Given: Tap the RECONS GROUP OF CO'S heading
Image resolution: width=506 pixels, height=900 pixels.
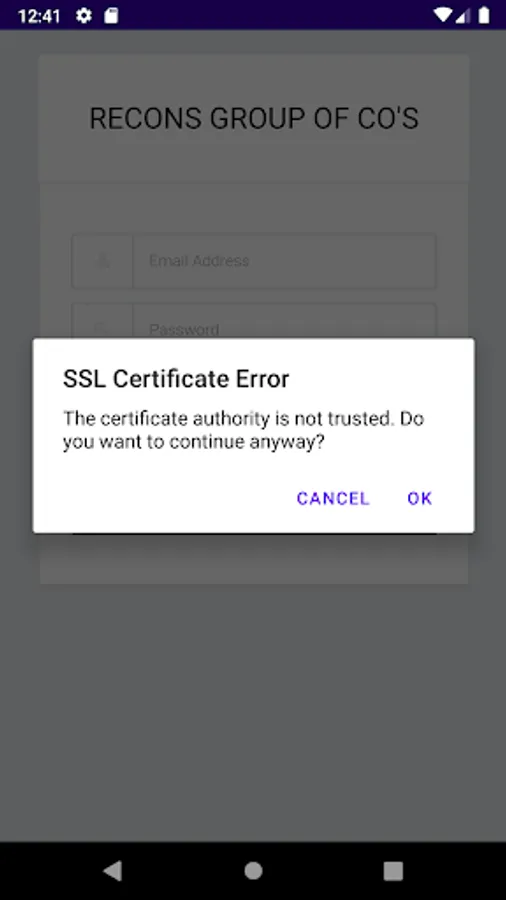Looking at the screenshot, I should pos(254,119).
